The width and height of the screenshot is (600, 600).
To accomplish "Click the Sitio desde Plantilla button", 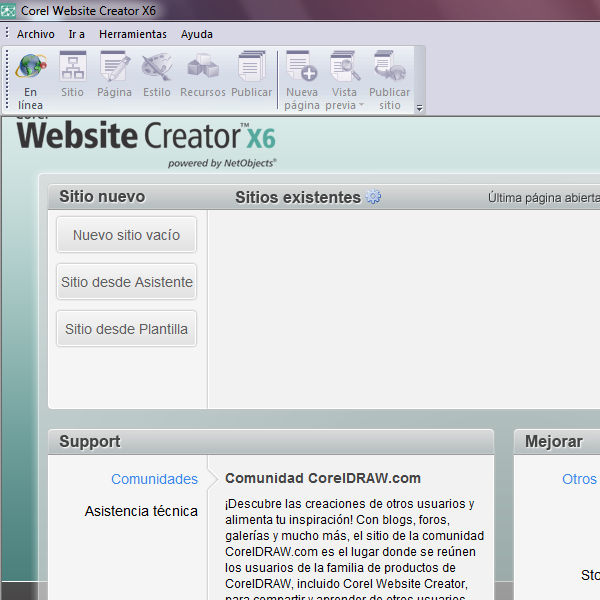I will pyautogui.click(x=126, y=329).
